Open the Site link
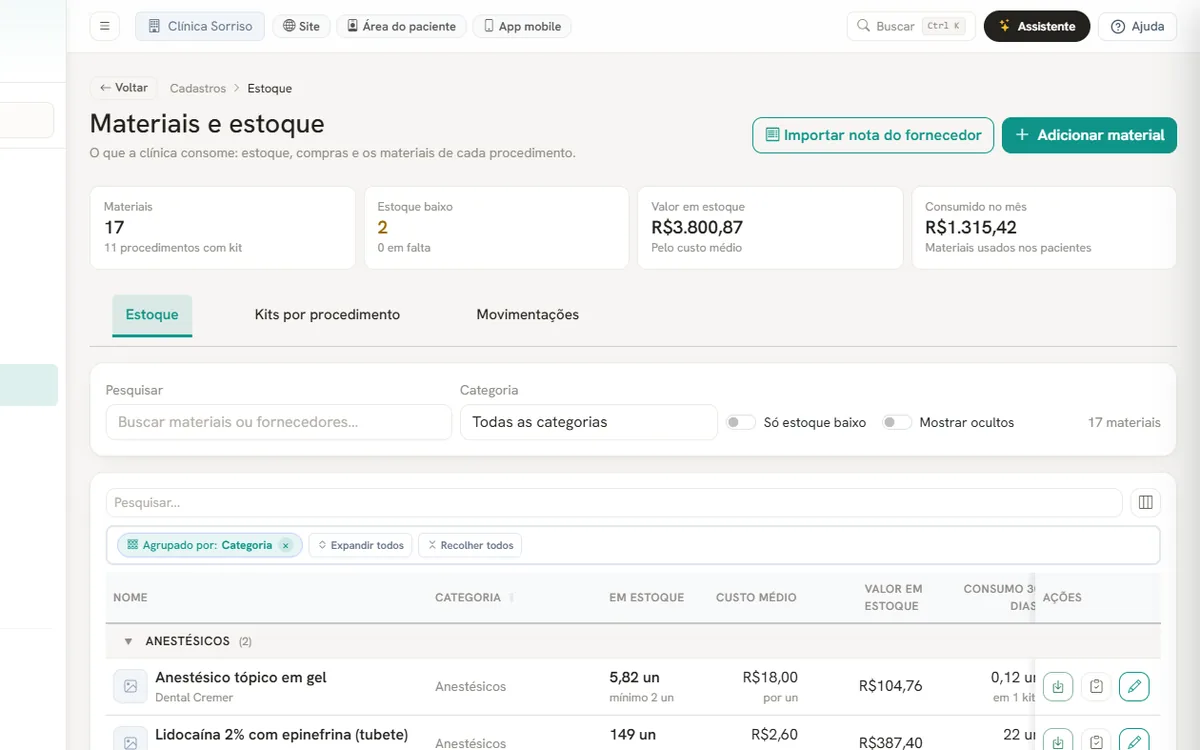The image size is (1200, 750). [x=301, y=26]
